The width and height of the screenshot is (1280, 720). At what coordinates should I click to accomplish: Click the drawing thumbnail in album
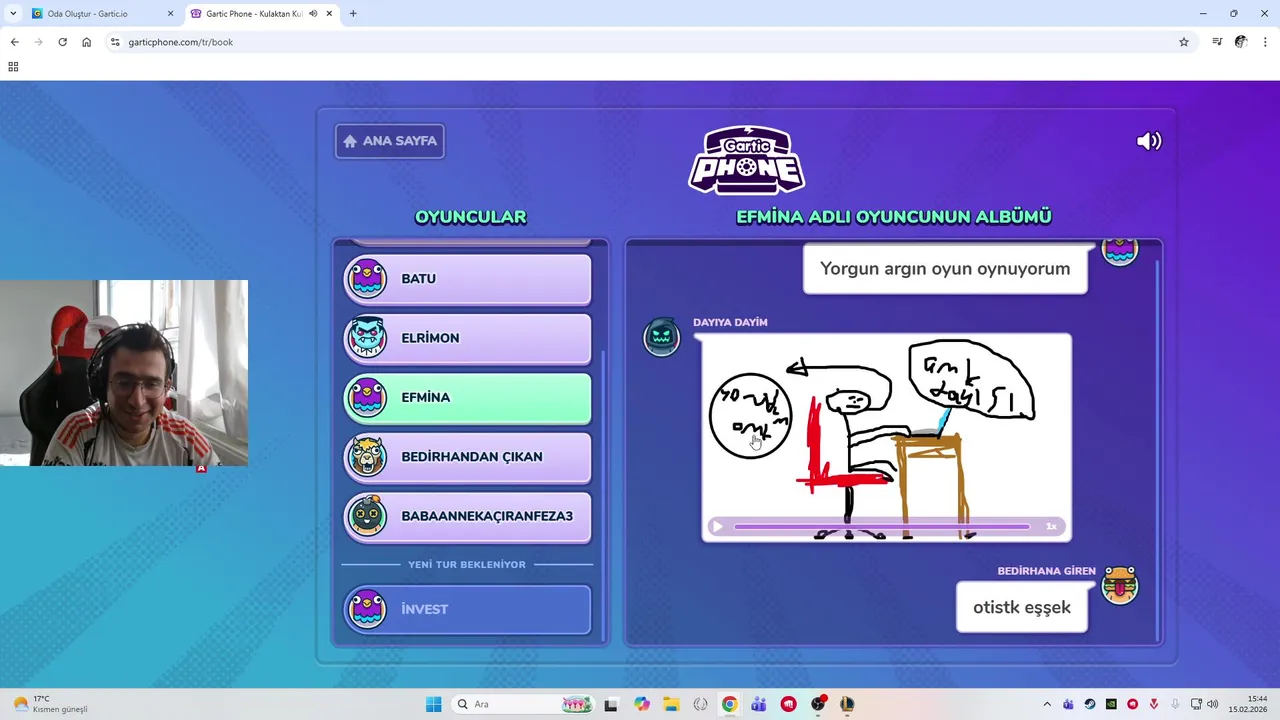point(886,438)
